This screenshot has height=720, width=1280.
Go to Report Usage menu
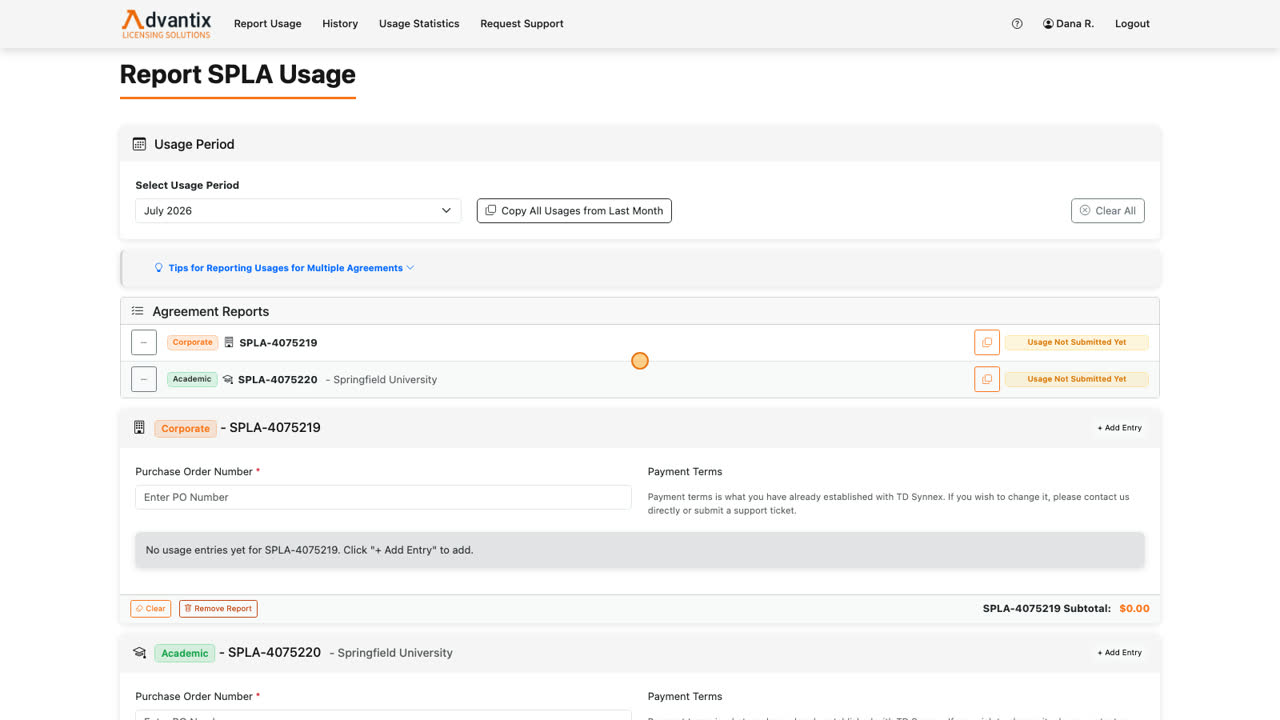click(x=267, y=24)
